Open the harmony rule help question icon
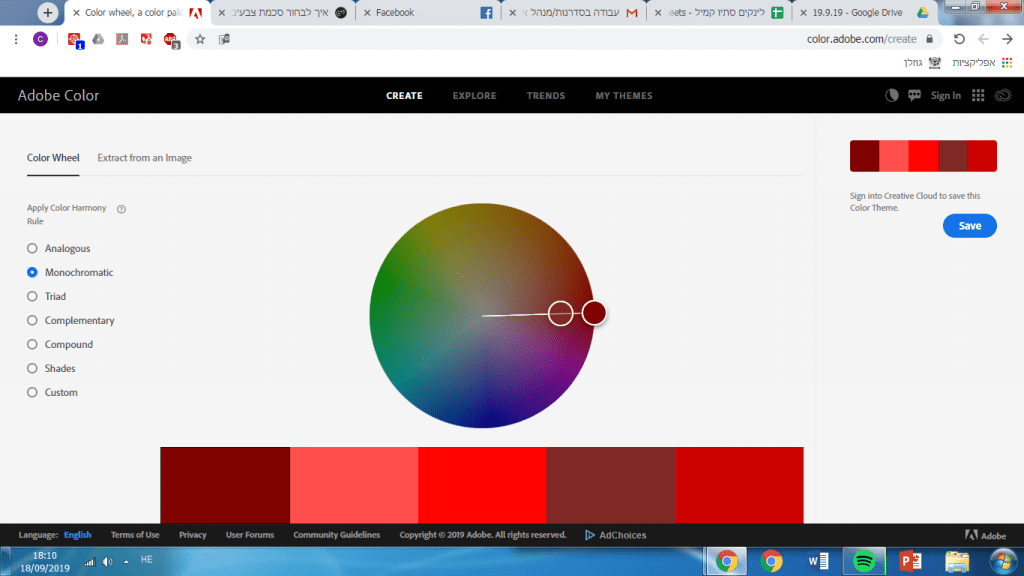Viewport: 1024px width, 576px height. pyautogui.click(x=121, y=209)
